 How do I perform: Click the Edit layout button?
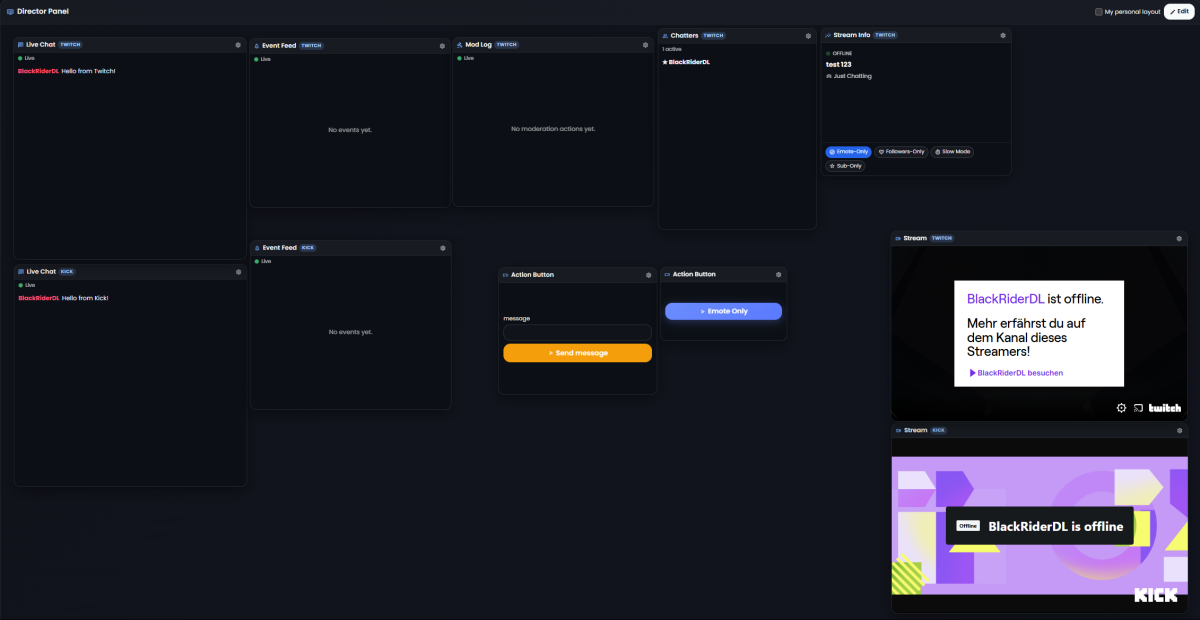1179,11
